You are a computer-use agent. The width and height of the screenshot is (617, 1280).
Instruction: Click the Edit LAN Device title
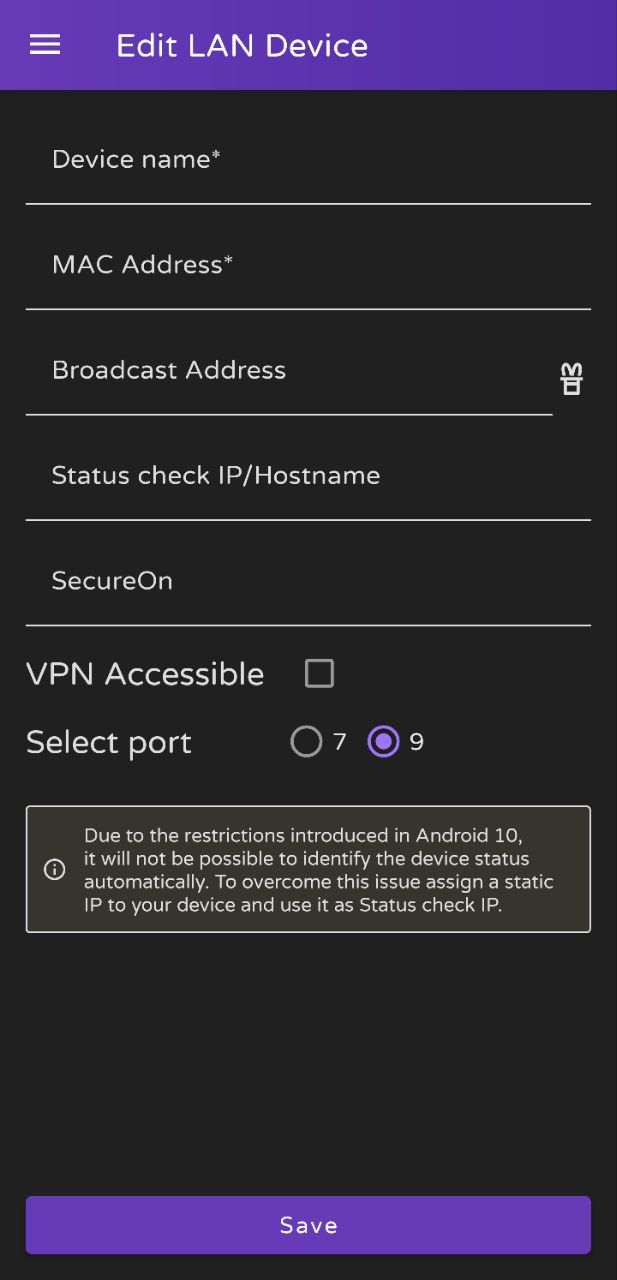[242, 46]
